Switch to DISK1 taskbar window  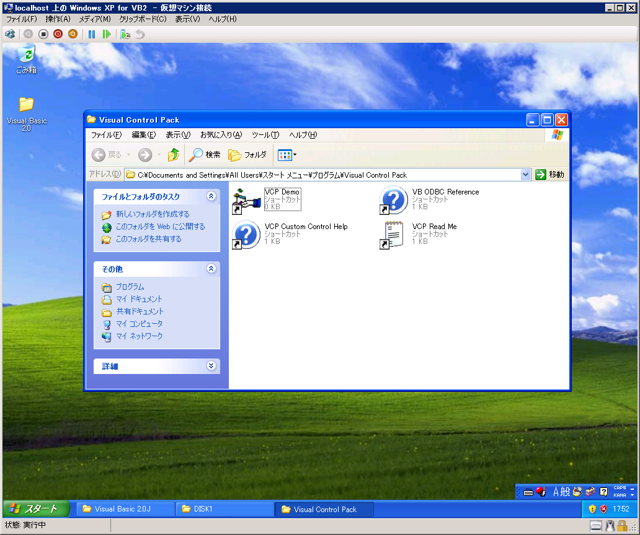[x=224, y=509]
